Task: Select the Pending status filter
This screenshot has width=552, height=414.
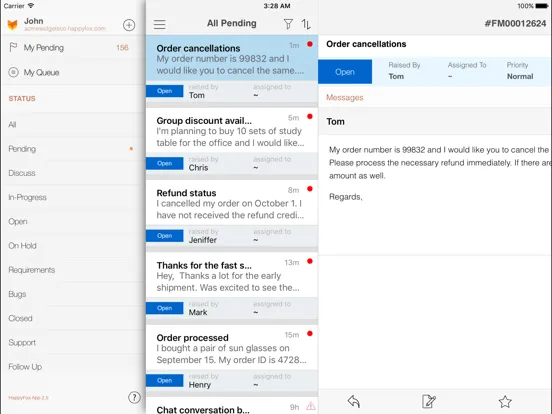Action: click(x=73, y=149)
